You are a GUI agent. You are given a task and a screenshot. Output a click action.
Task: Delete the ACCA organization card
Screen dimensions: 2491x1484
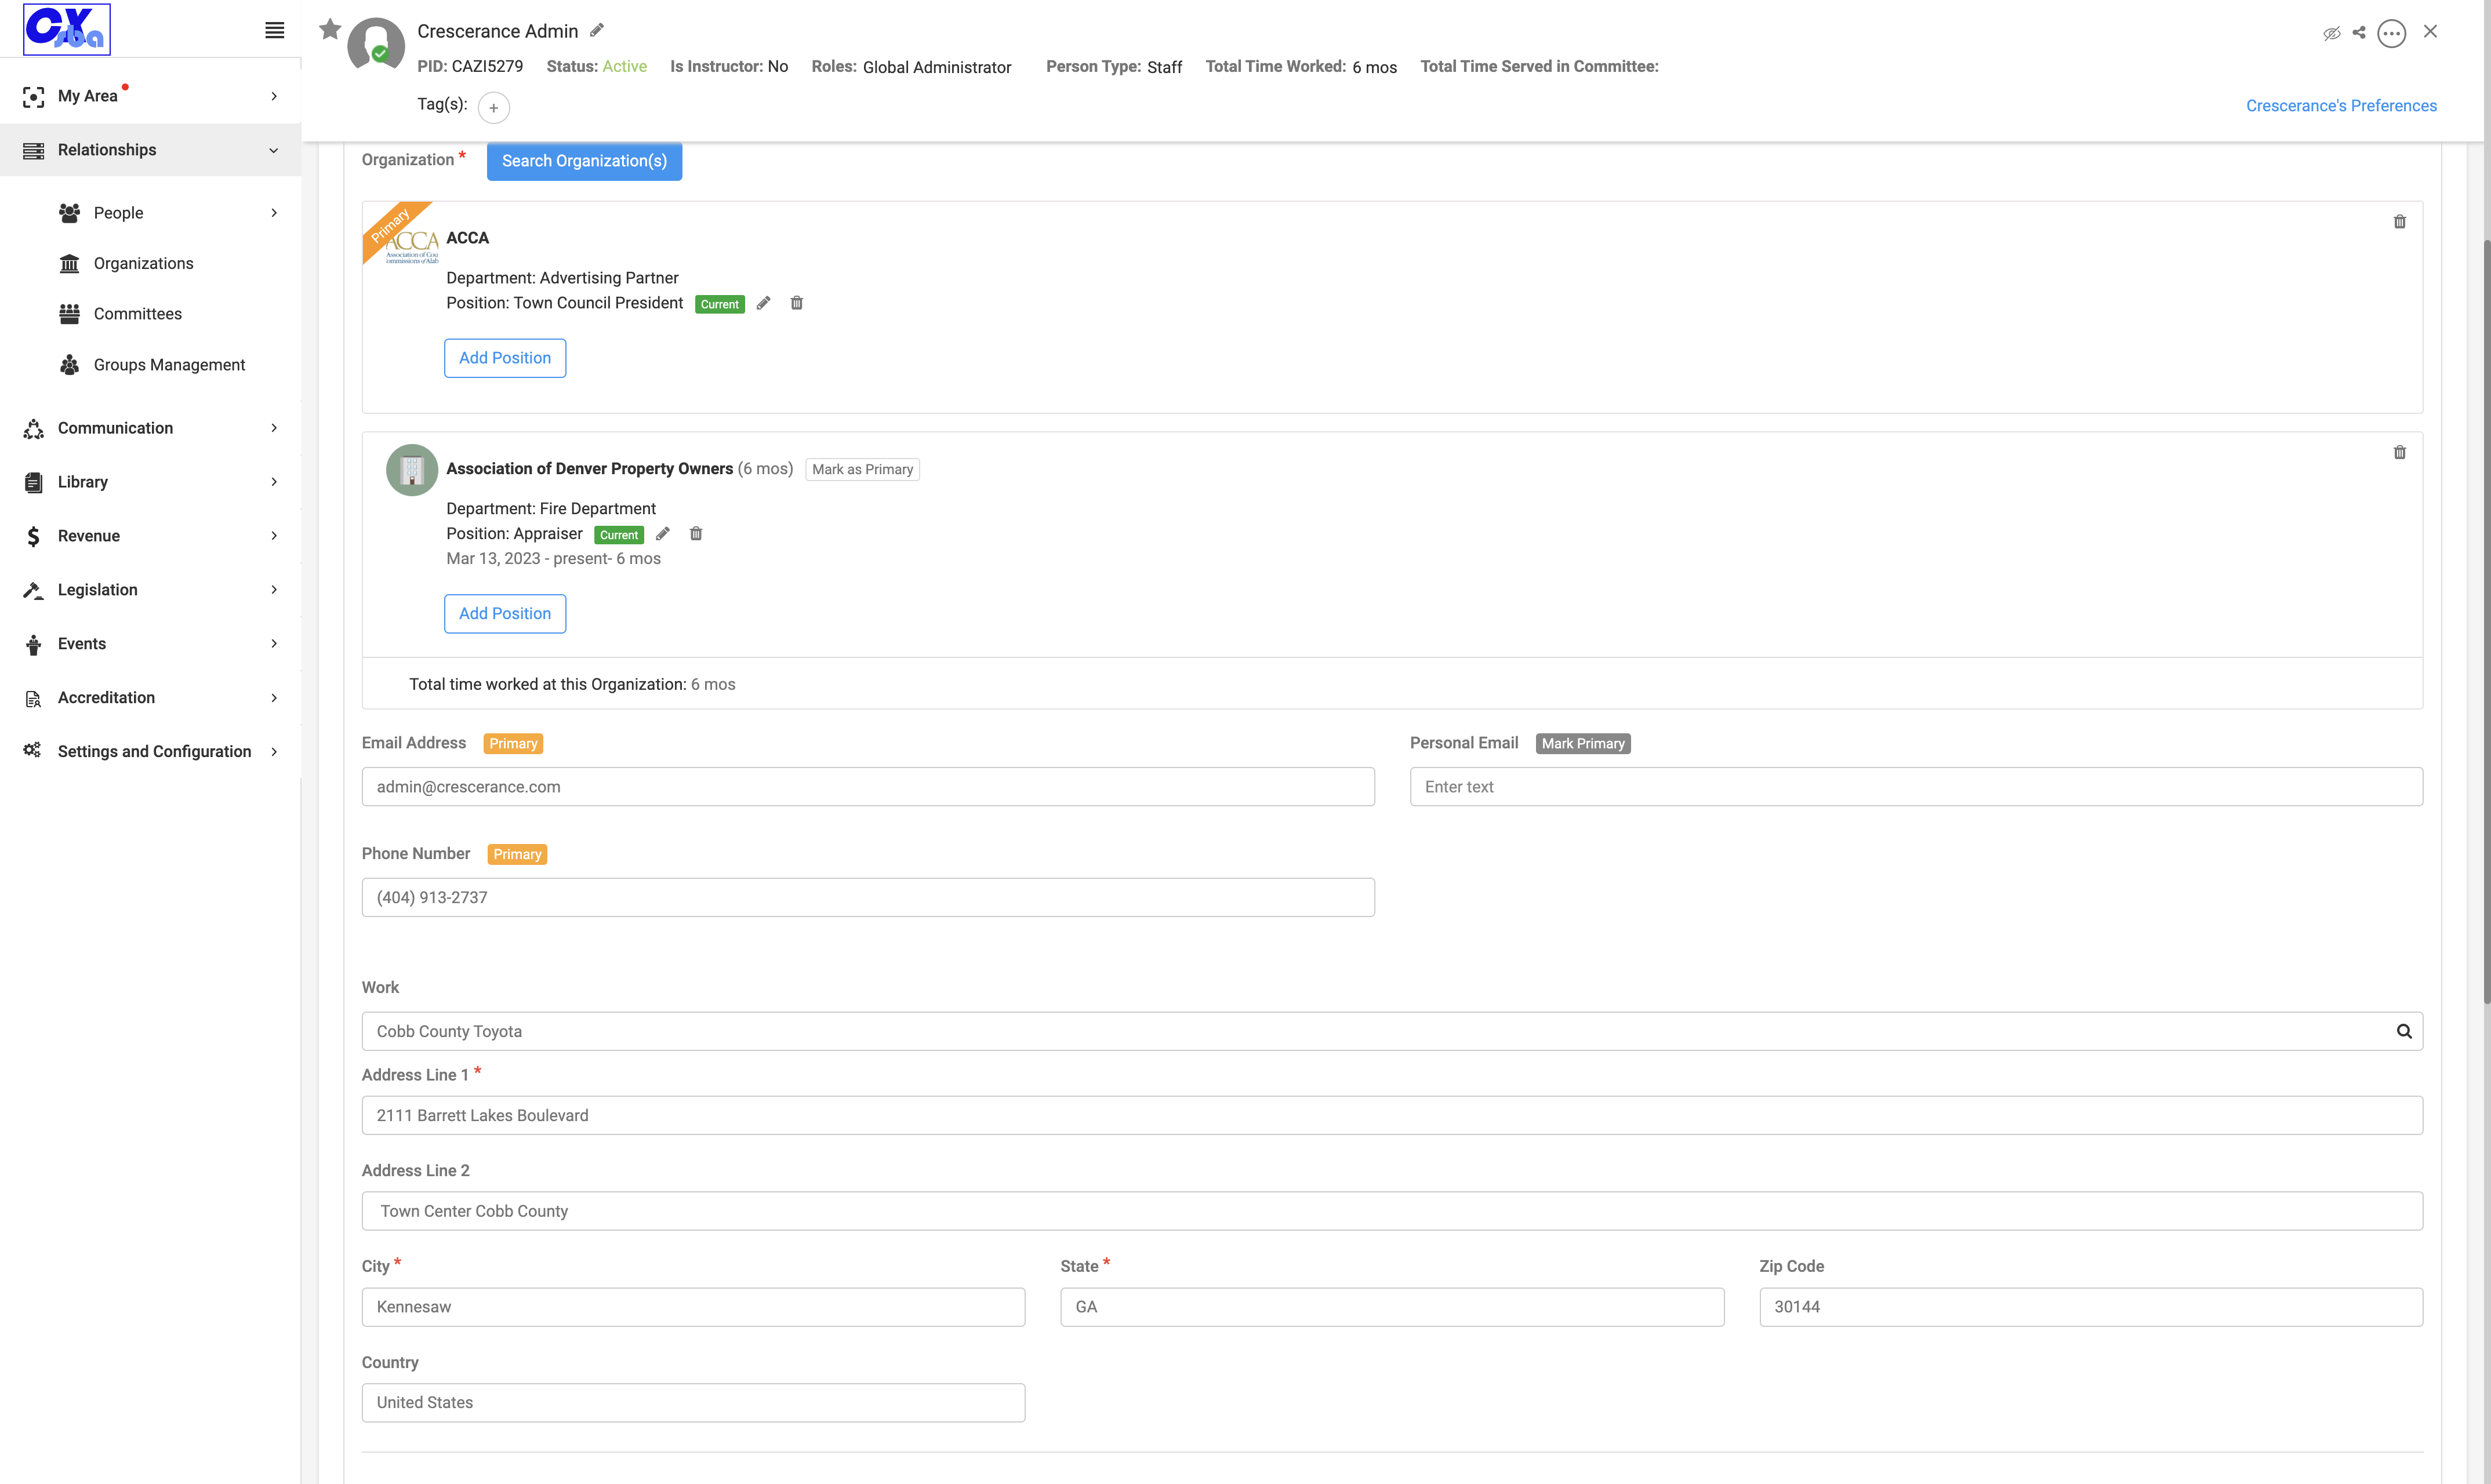(x=2399, y=222)
